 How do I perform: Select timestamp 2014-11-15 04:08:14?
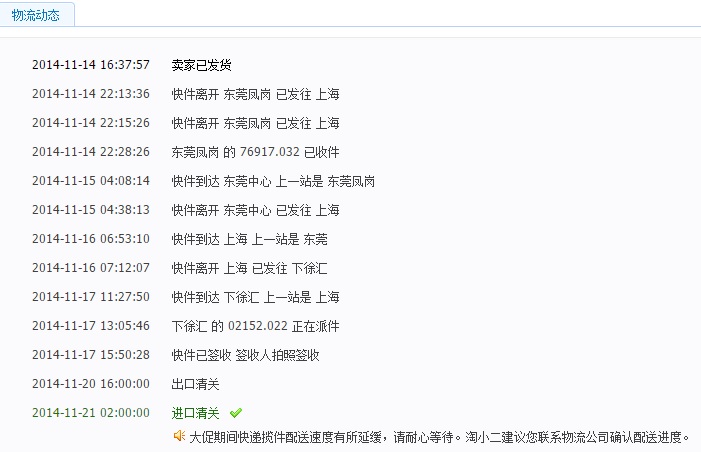point(91,181)
